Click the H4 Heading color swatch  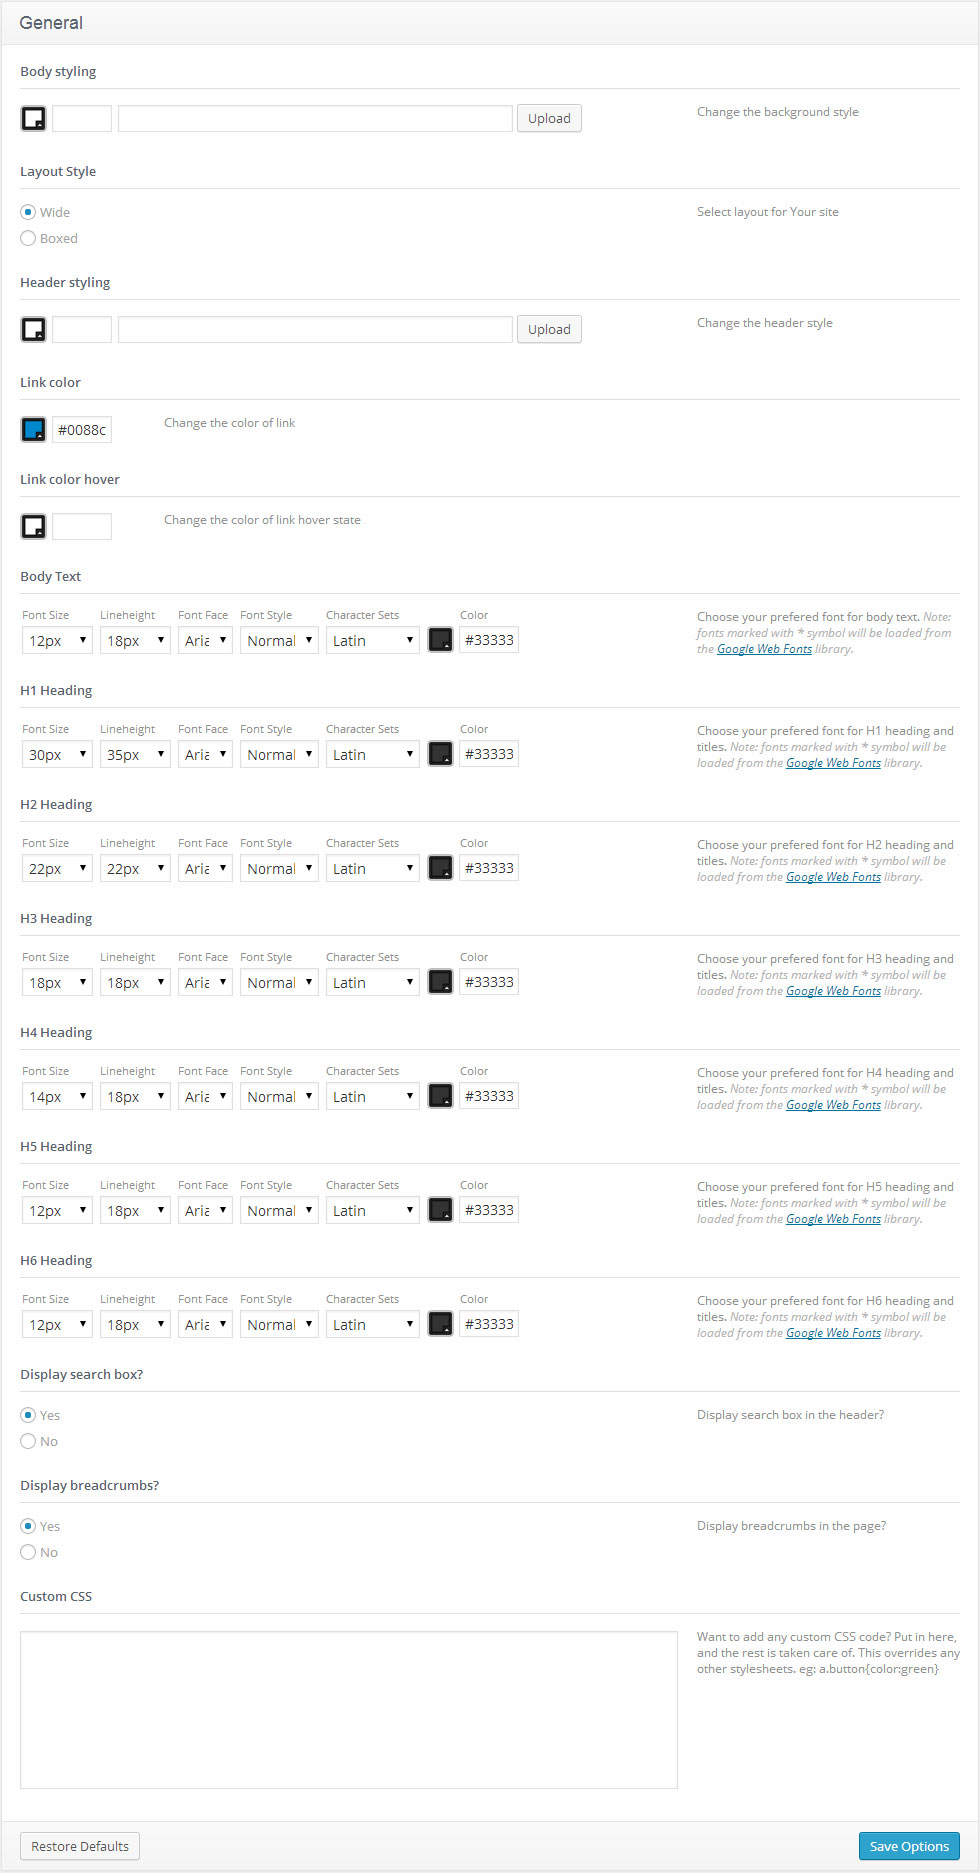440,1096
